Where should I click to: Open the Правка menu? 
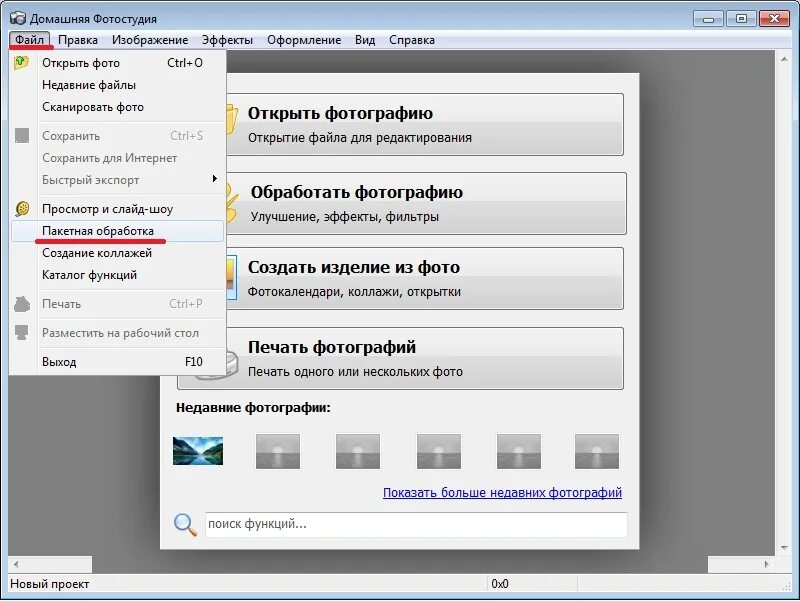[78, 40]
